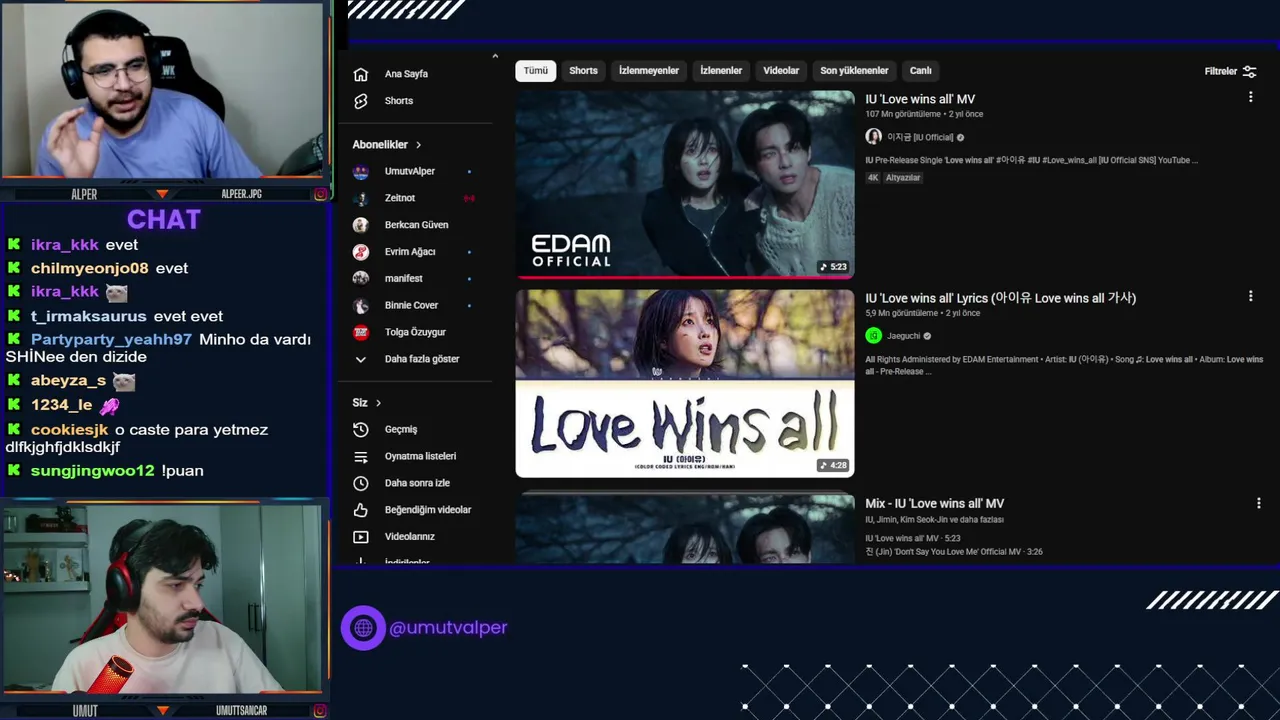The width and height of the screenshot is (1280, 720).
Task: Click Don't Say You Love Me mix entry
Action: 954,552
